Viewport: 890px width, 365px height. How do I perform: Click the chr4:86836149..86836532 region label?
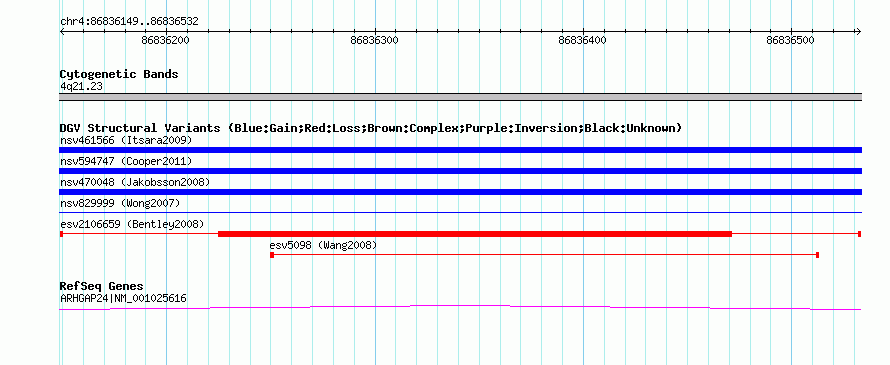point(129,22)
